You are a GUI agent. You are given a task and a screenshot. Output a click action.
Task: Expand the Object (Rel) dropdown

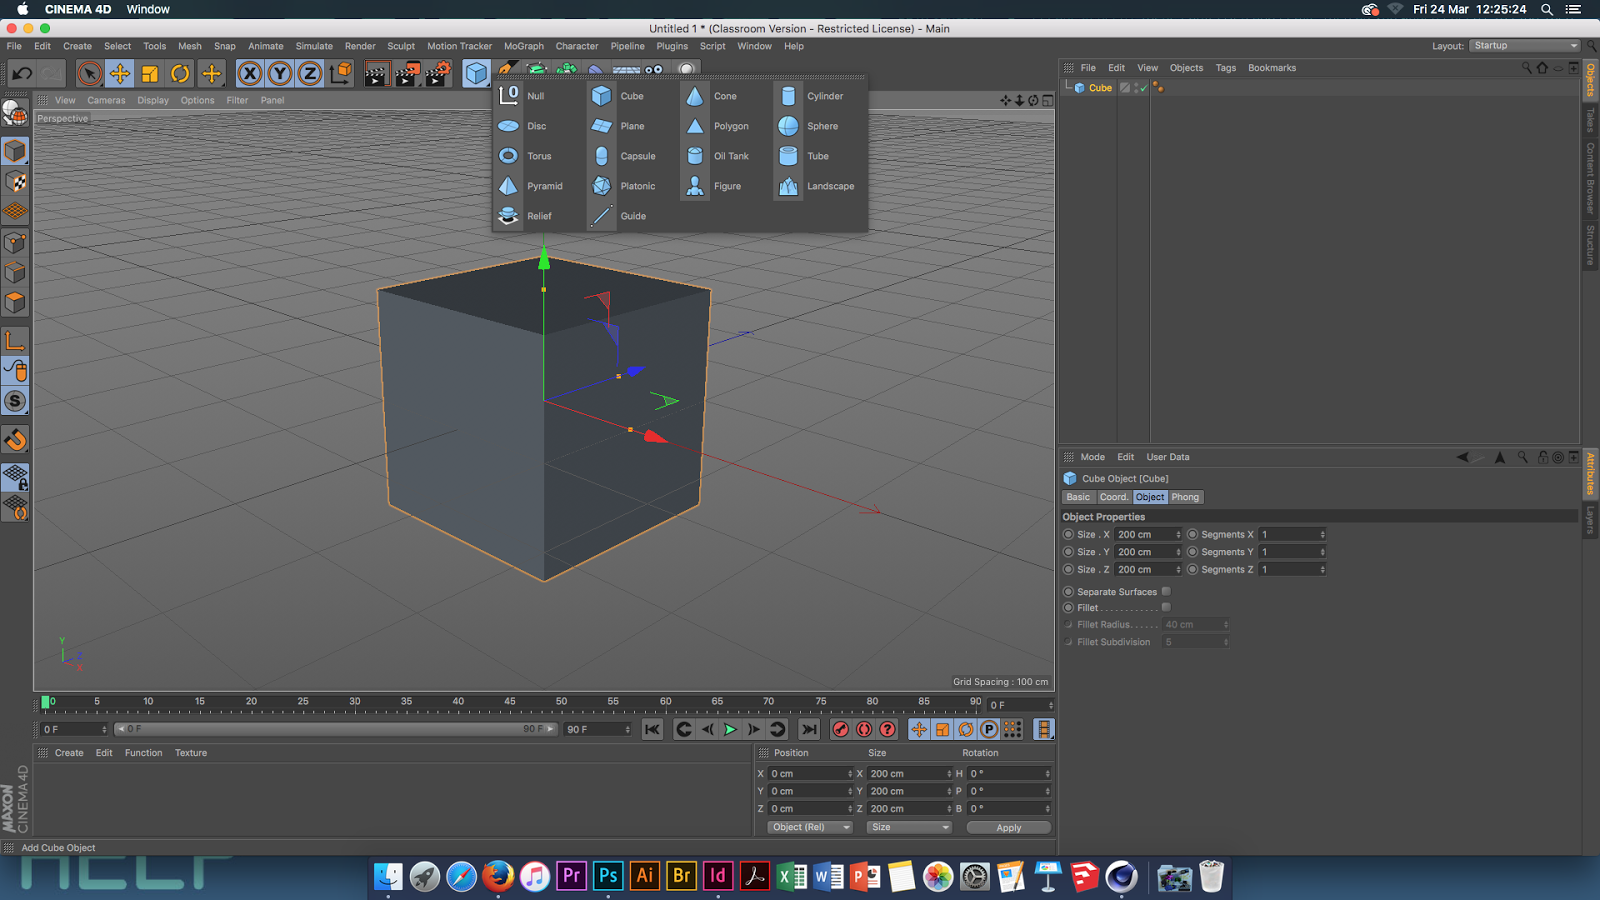[x=809, y=827]
